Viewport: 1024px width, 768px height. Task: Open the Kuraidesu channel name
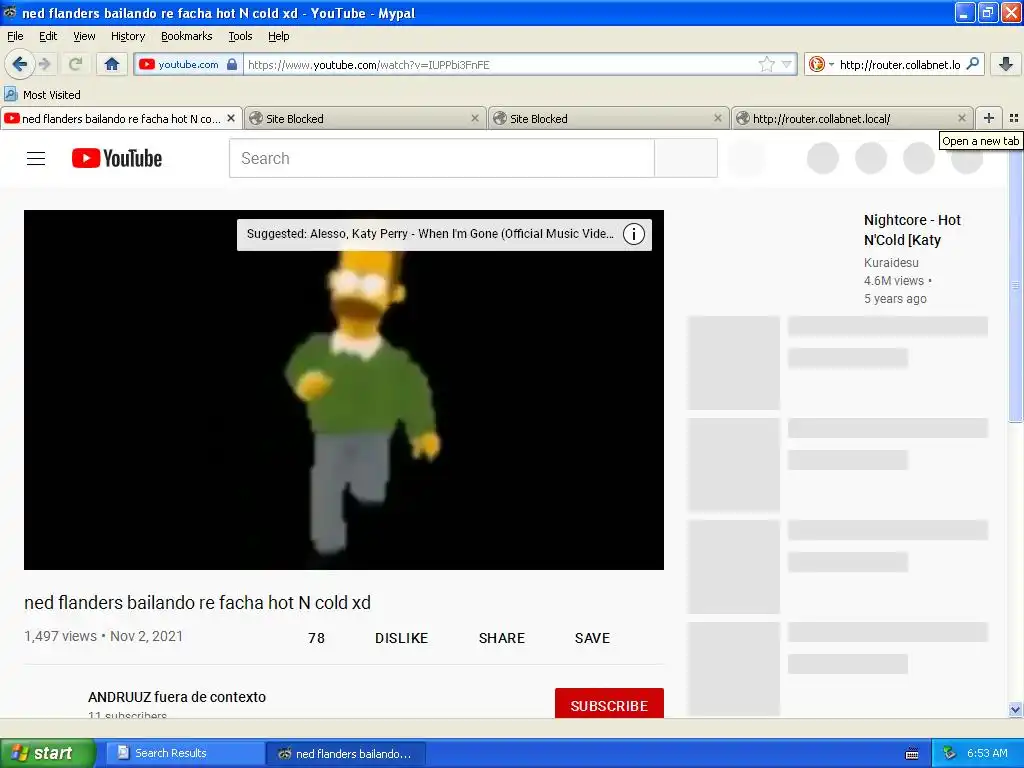coord(891,263)
